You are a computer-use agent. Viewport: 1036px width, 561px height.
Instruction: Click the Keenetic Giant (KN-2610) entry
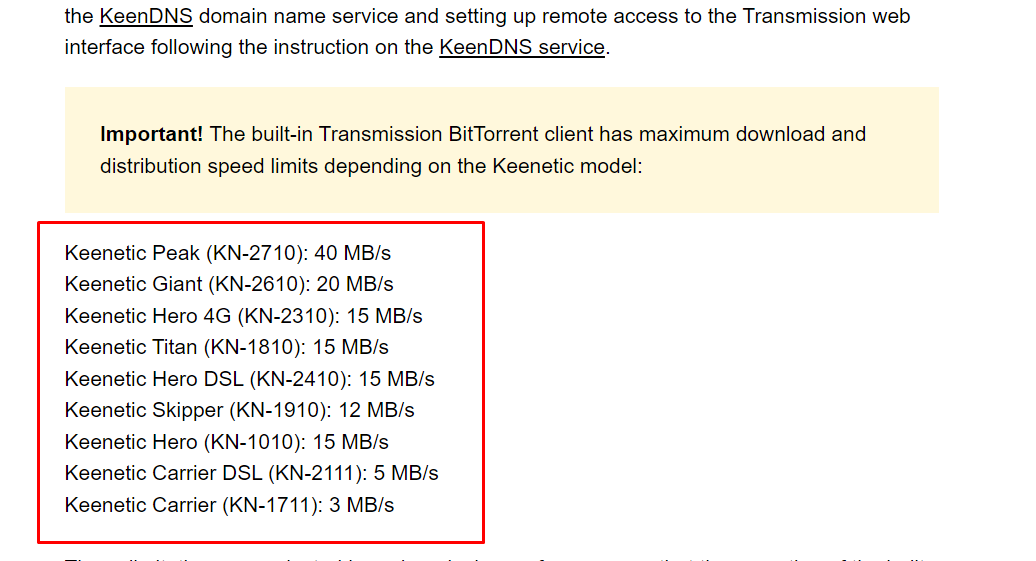click(229, 284)
